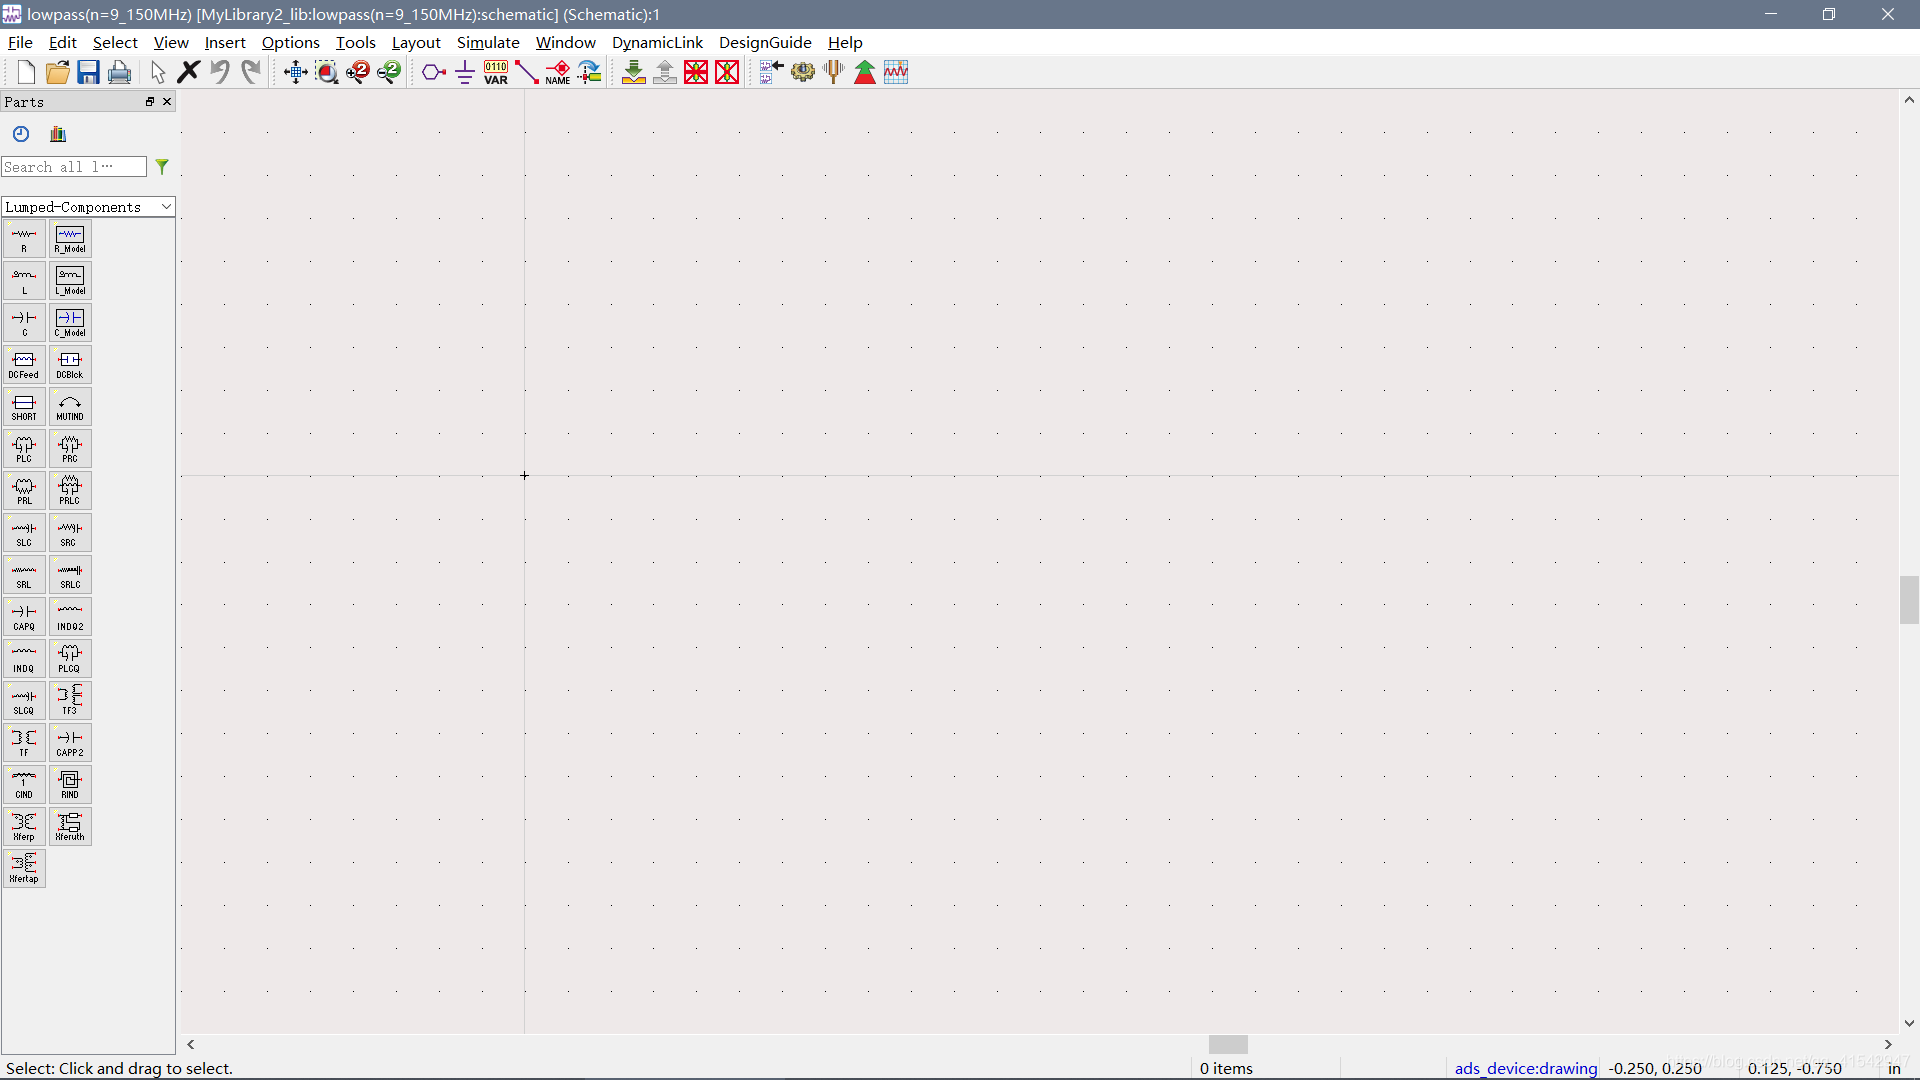Show recently used parts clock icon
The width and height of the screenshot is (1920, 1080).
click(x=21, y=134)
